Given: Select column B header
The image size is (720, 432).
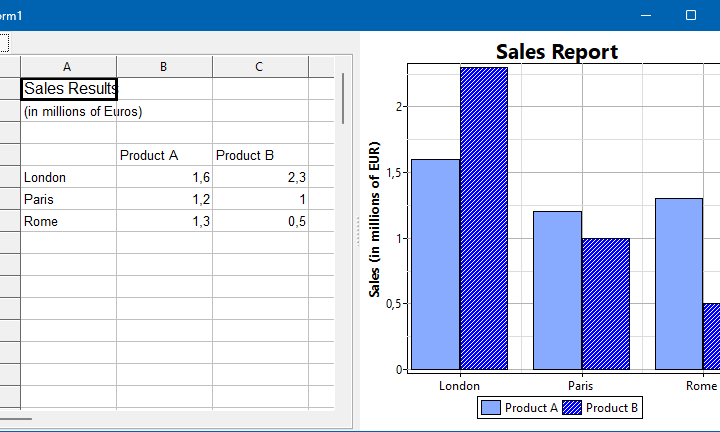Looking at the screenshot, I should tap(164, 67).
